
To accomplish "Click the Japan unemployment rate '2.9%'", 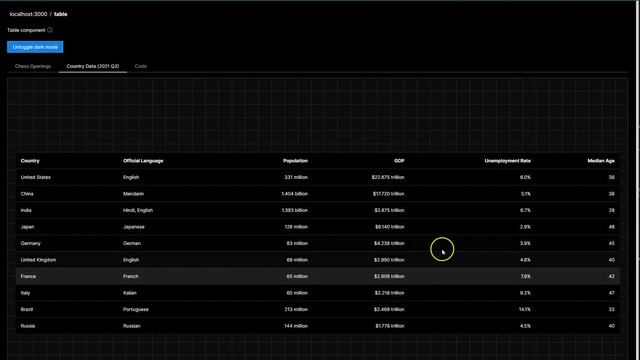I will coord(525,227).
